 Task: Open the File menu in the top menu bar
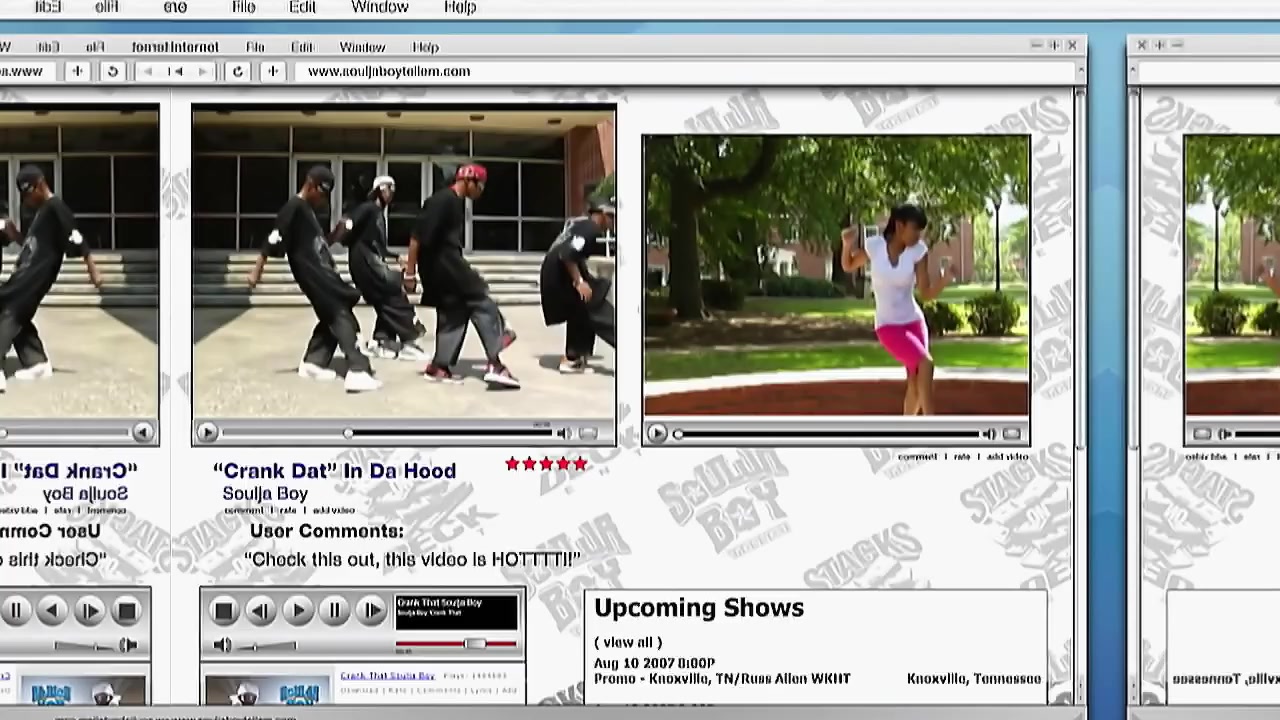point(243,7)
